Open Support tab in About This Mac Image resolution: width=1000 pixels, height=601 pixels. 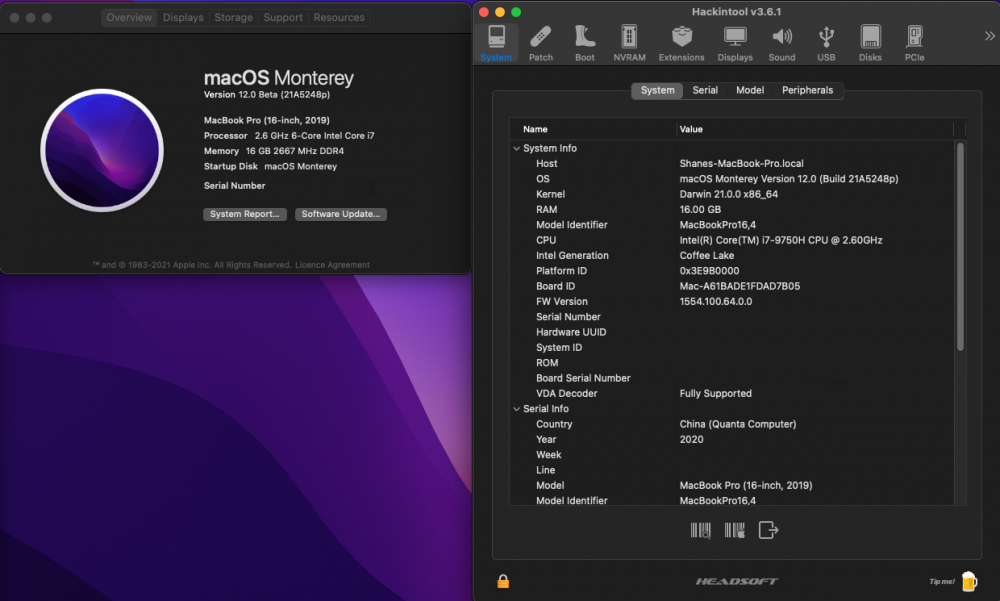283,18
